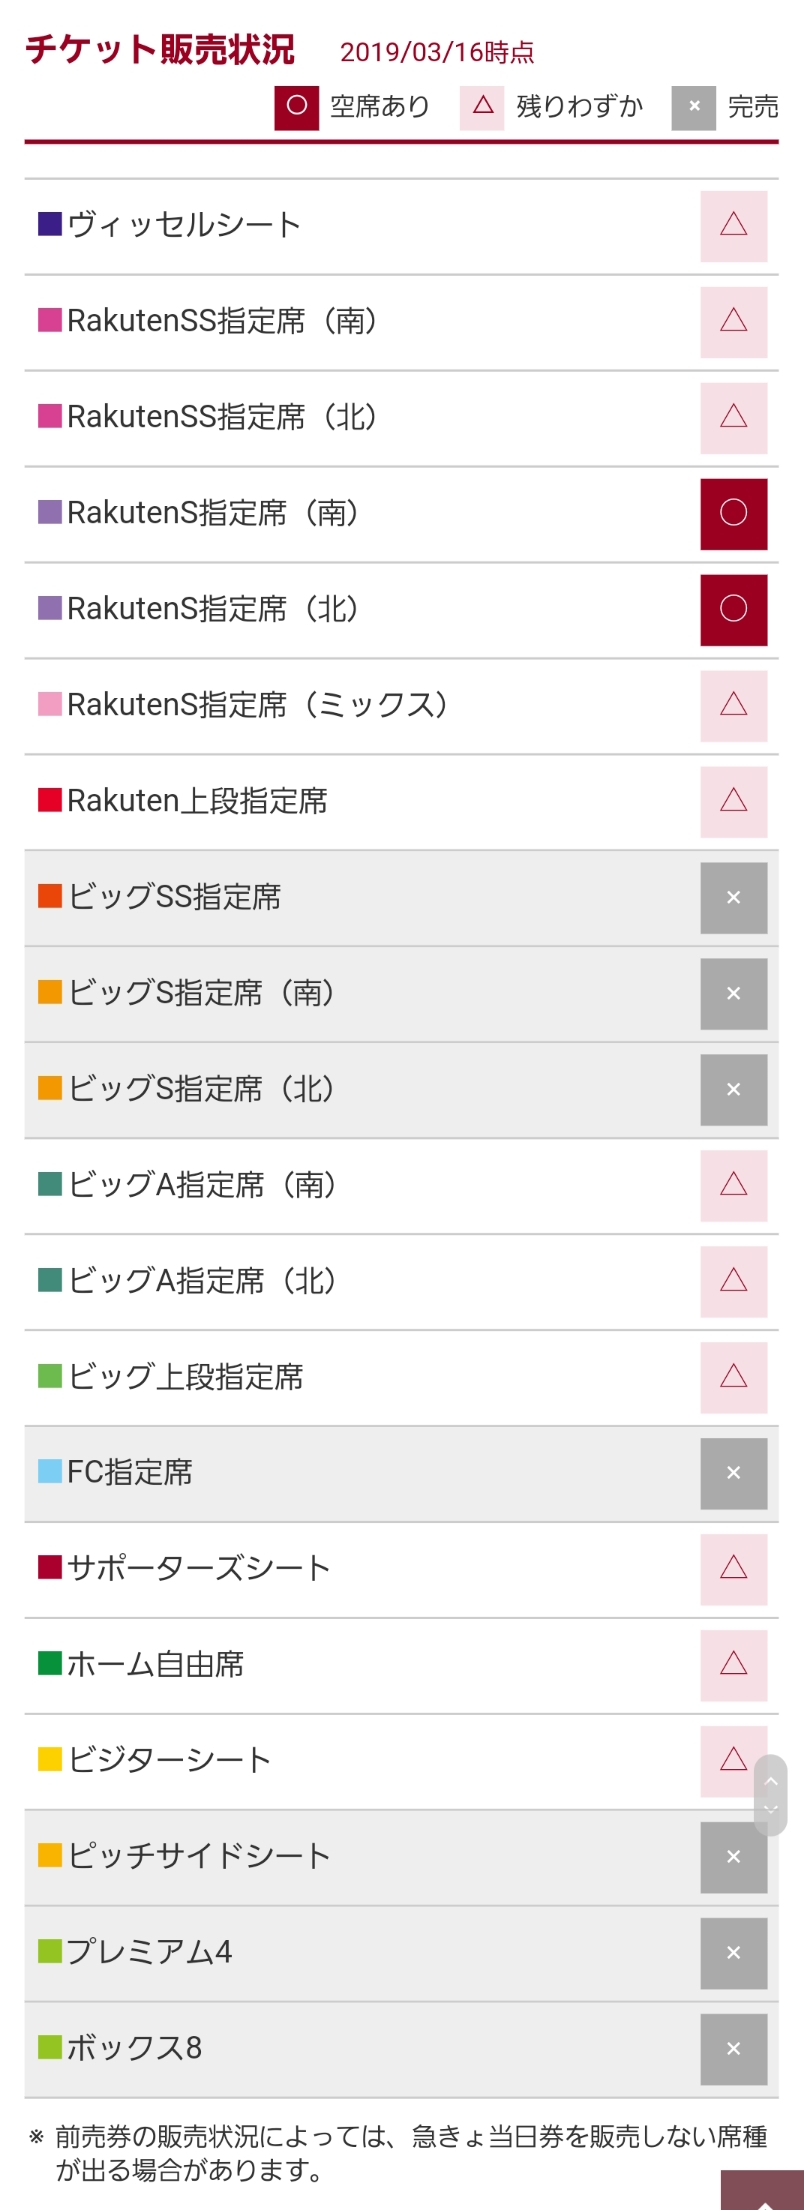Click circle availability icon for RakutenS指定席（南）
This screenshot has height=2210, width=804.
click(733, 514)
